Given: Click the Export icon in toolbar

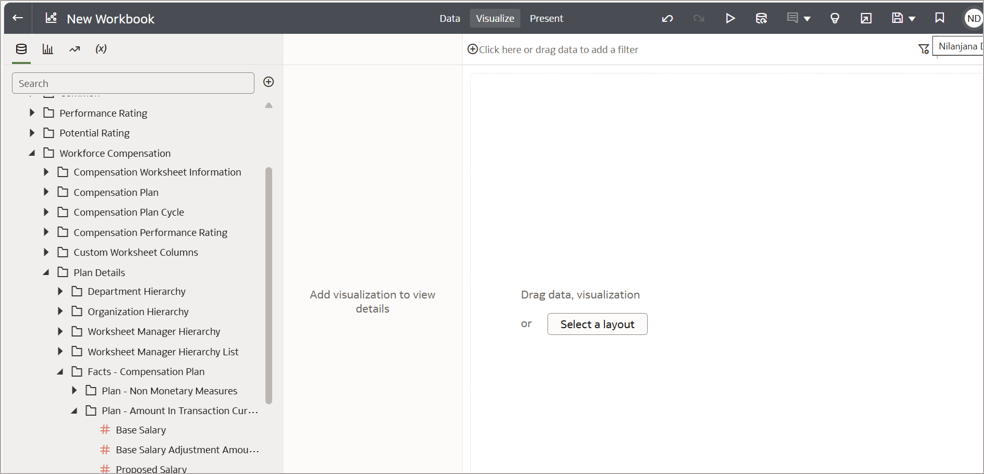Looking at the screenshot, I should pos(866,19).
